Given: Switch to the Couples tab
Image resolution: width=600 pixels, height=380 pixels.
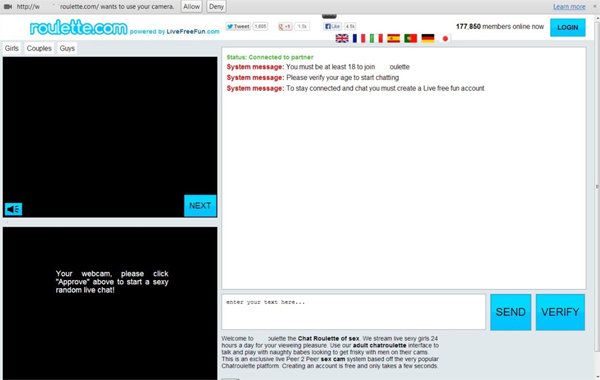Looking at the screenshot, I should (x=39, y=48).
